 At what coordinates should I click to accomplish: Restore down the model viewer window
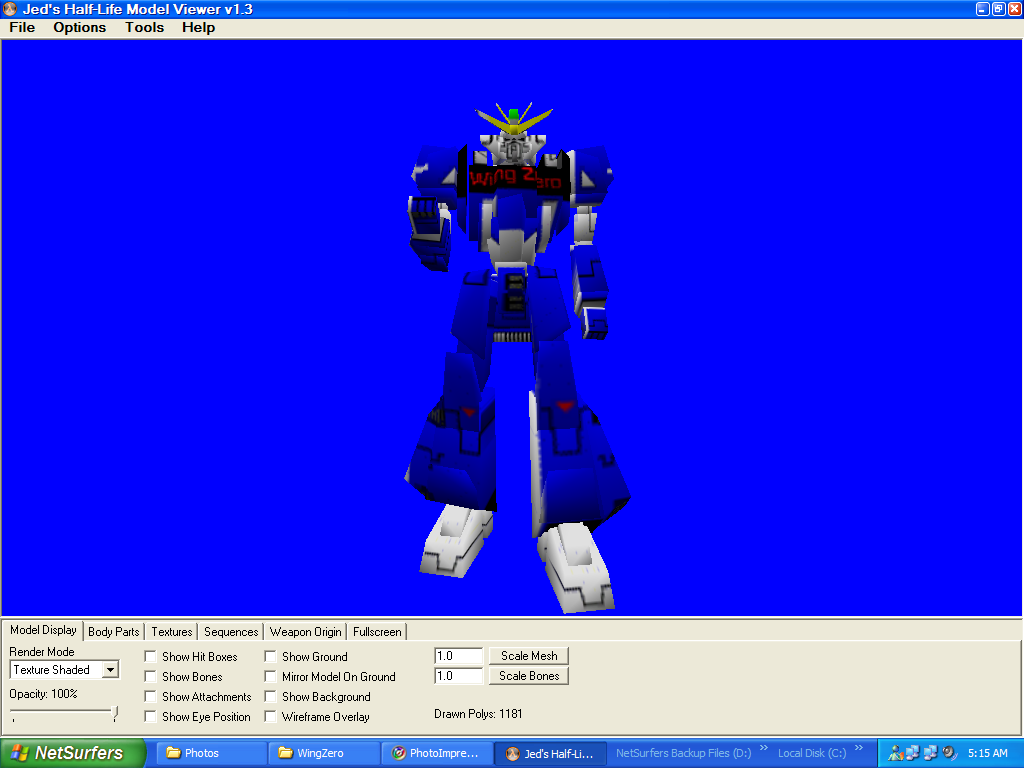coord(999,9)
